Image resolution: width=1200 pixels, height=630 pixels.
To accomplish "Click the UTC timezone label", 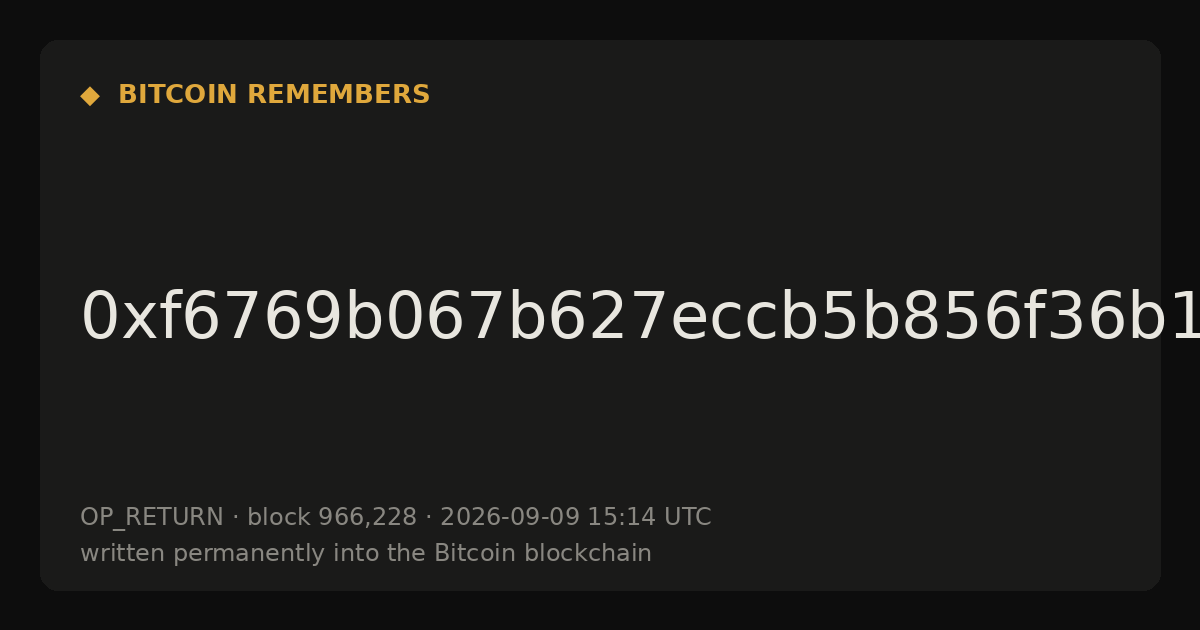I will click(687, 517).
